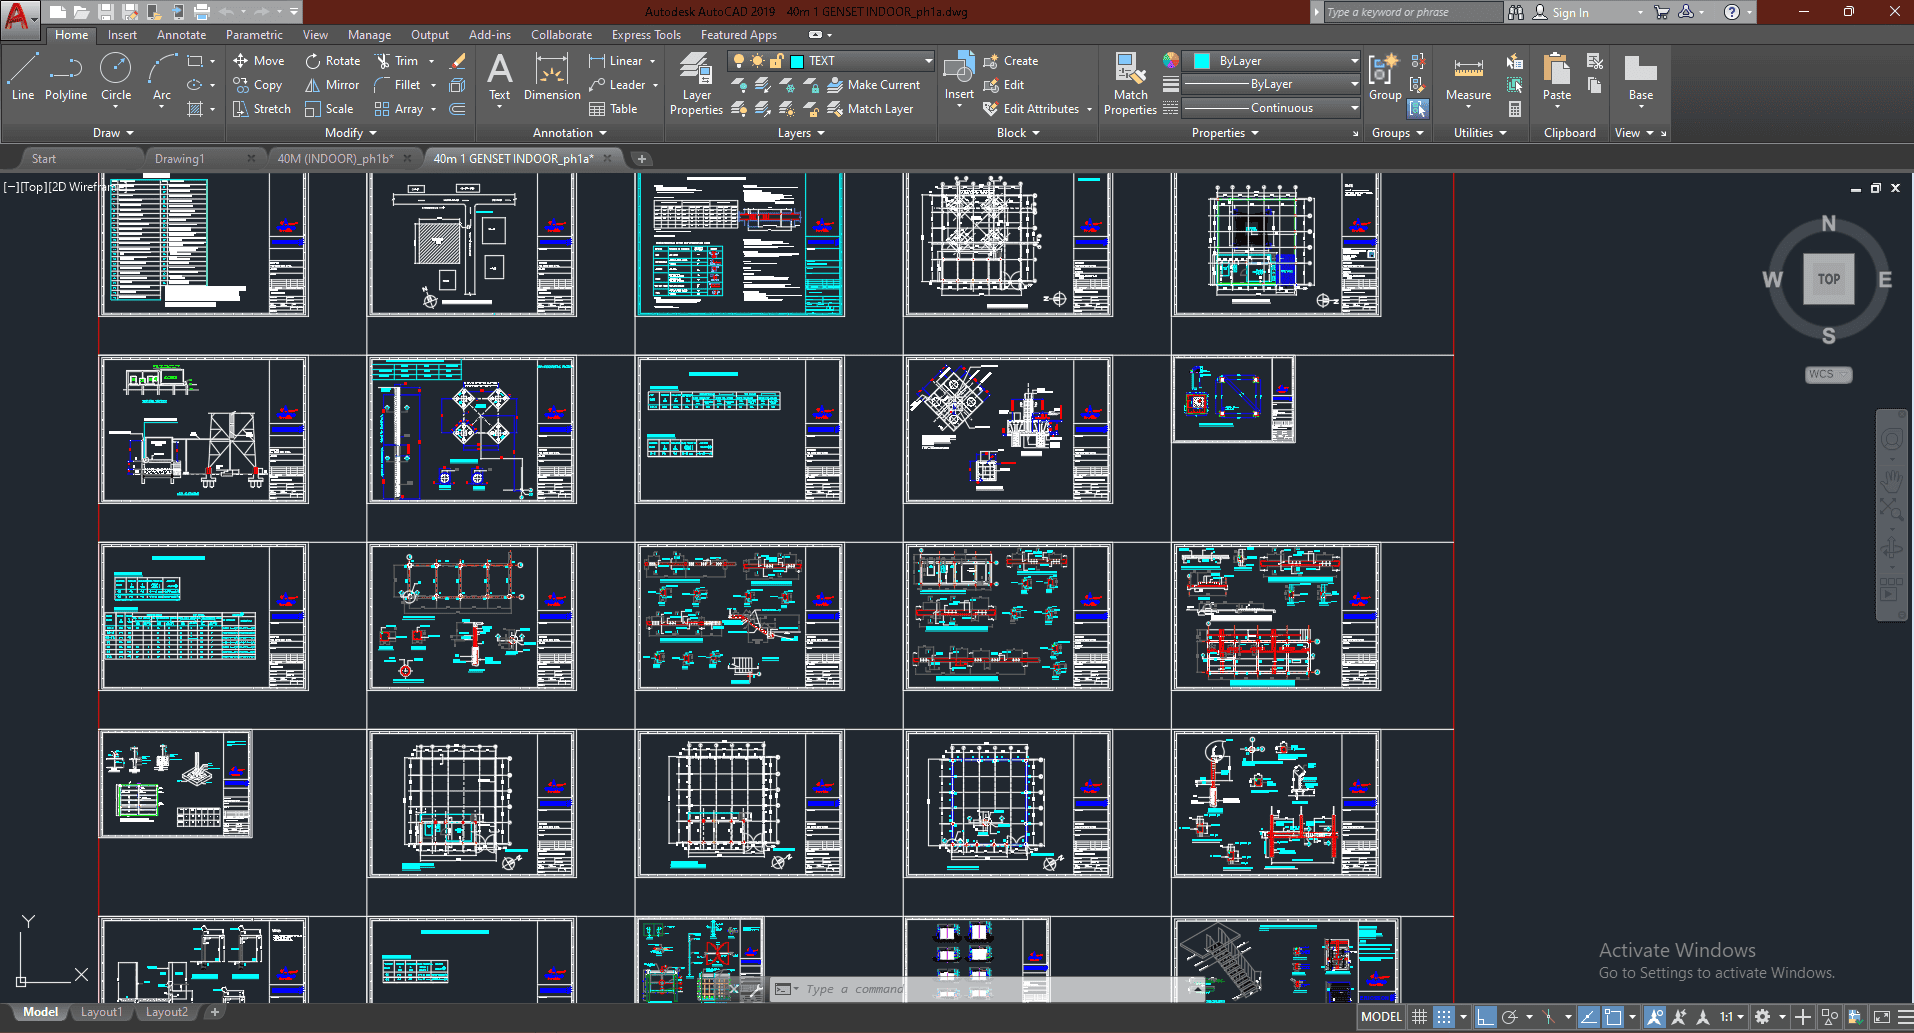Expand the Modify panel
The image size is (1914, 1033).
pos(350,133)
